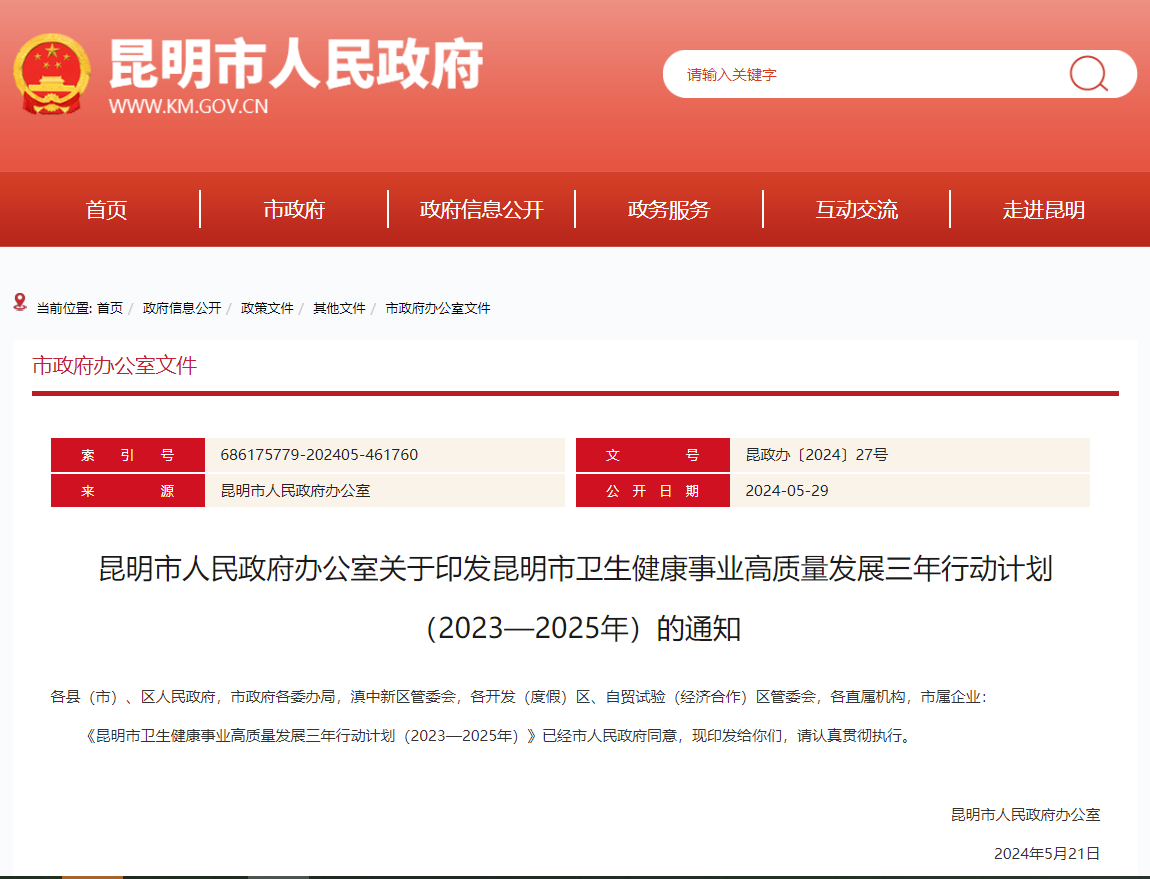Click the magnifier search icon
Screen dimensions: 1150x879
point(1088,74)
